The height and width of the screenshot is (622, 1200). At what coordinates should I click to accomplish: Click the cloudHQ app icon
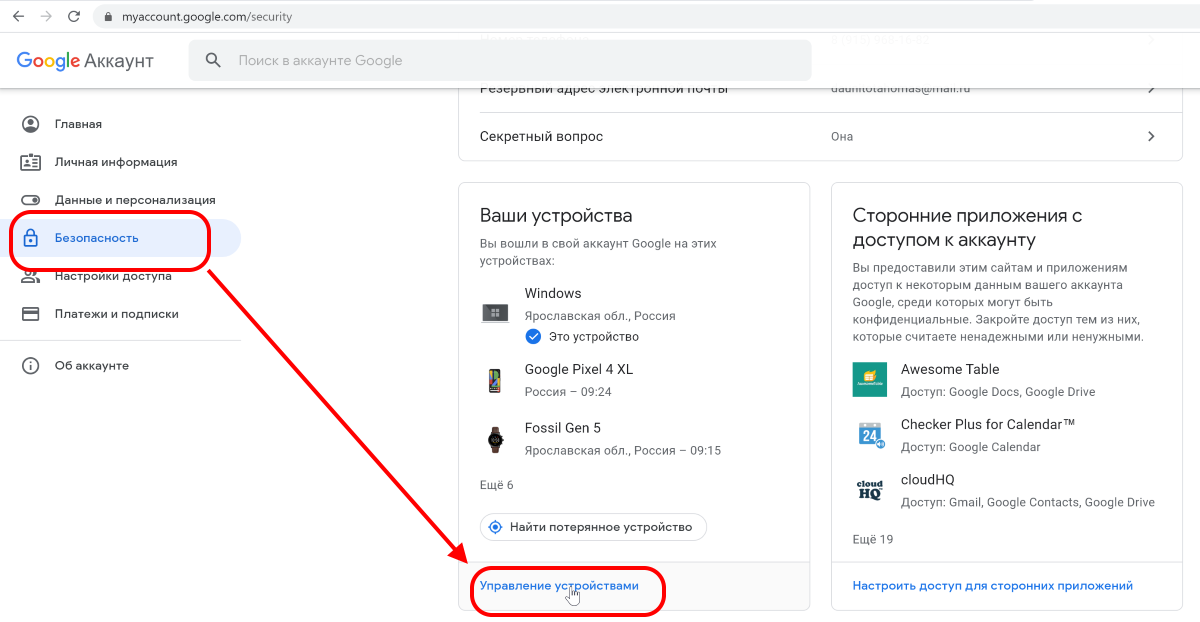[870, 490]
